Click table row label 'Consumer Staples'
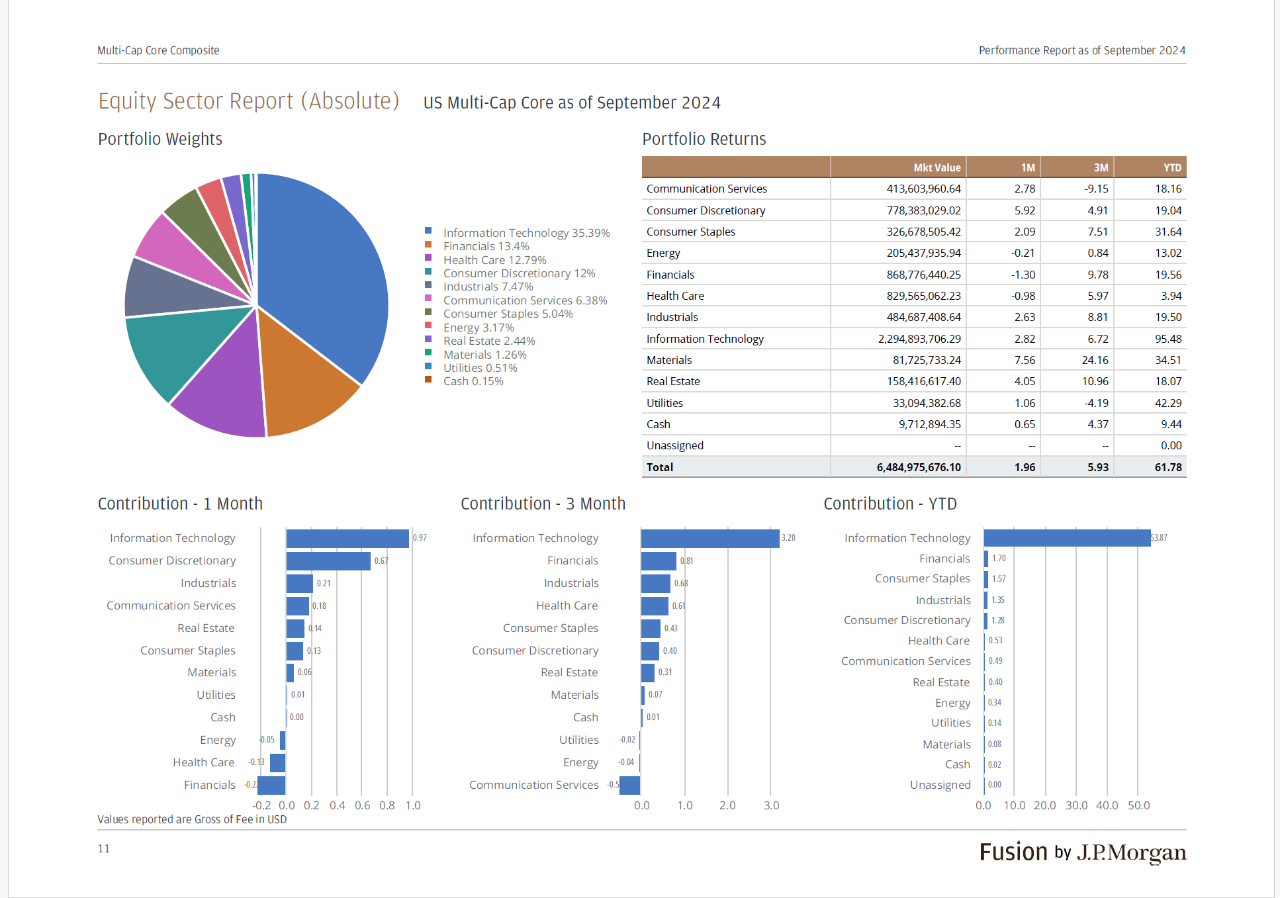The image size is (1280, 898). (x=691, y=232)
